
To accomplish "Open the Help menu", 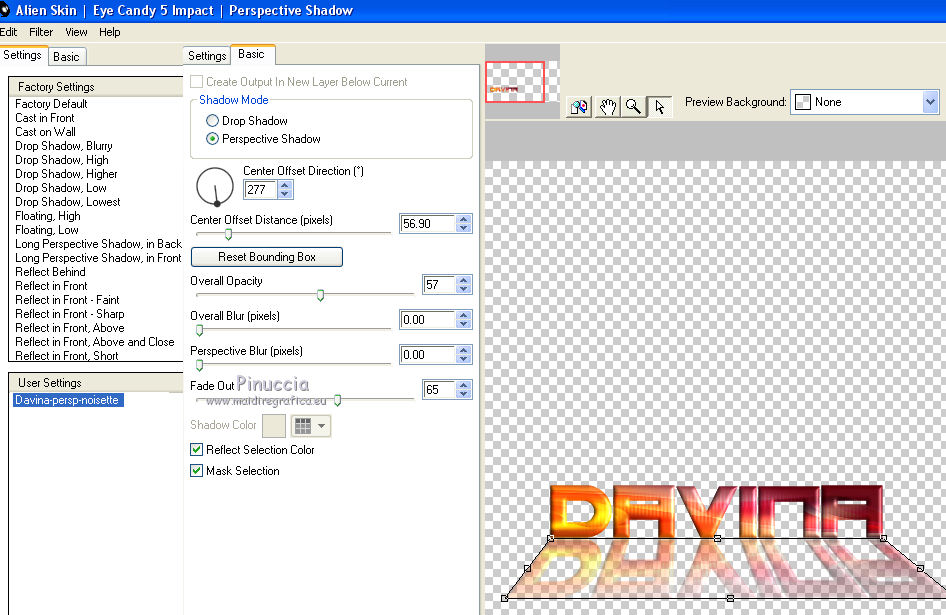I will pyautogui.click(x=110, y=32).
